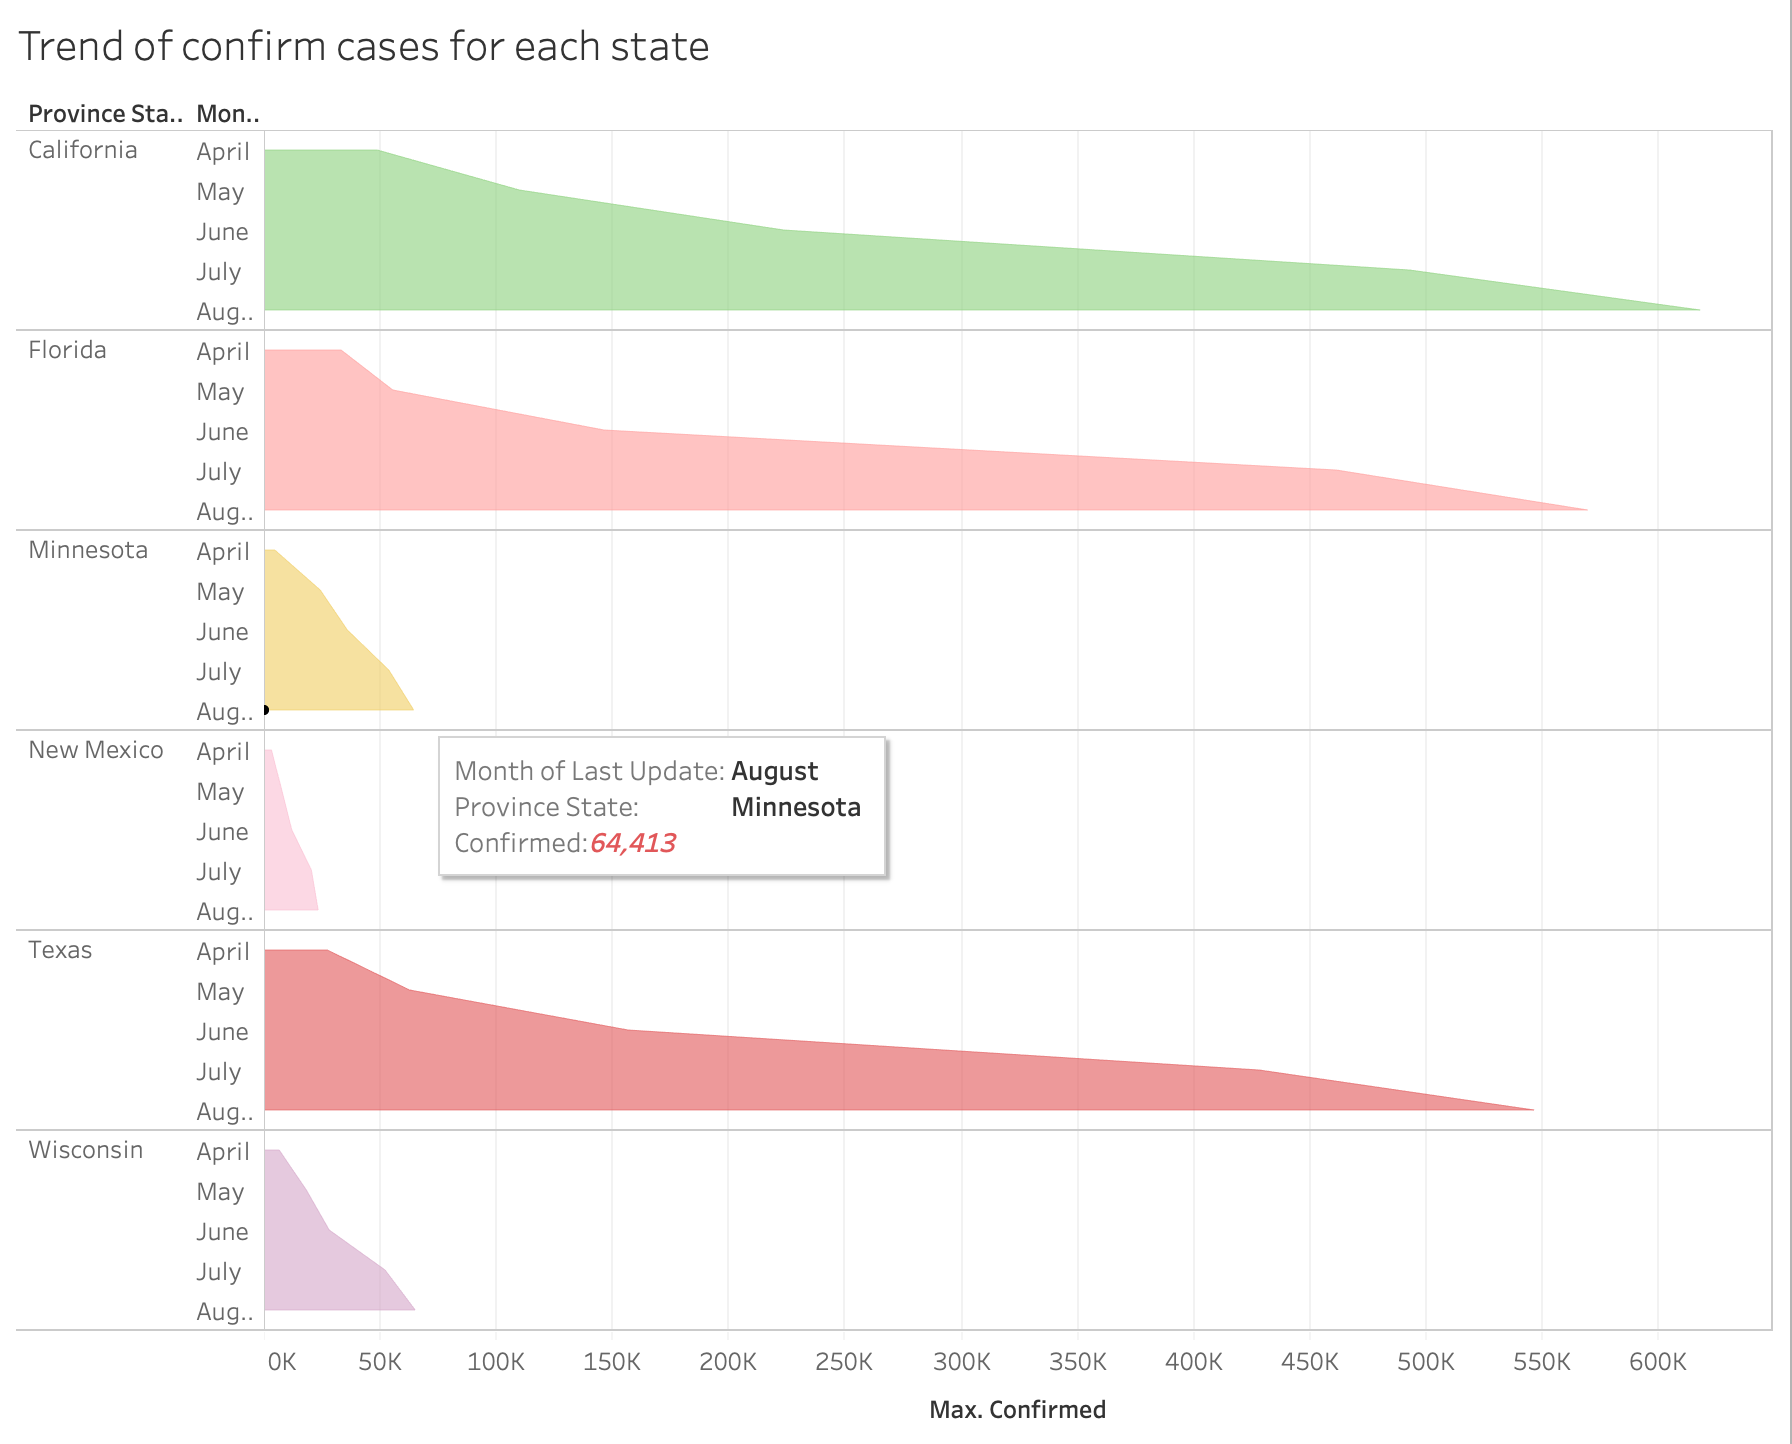This screenshot has height=1444, width=1792.
Task: Click the chart title text
Action: (x=364, y=47)
